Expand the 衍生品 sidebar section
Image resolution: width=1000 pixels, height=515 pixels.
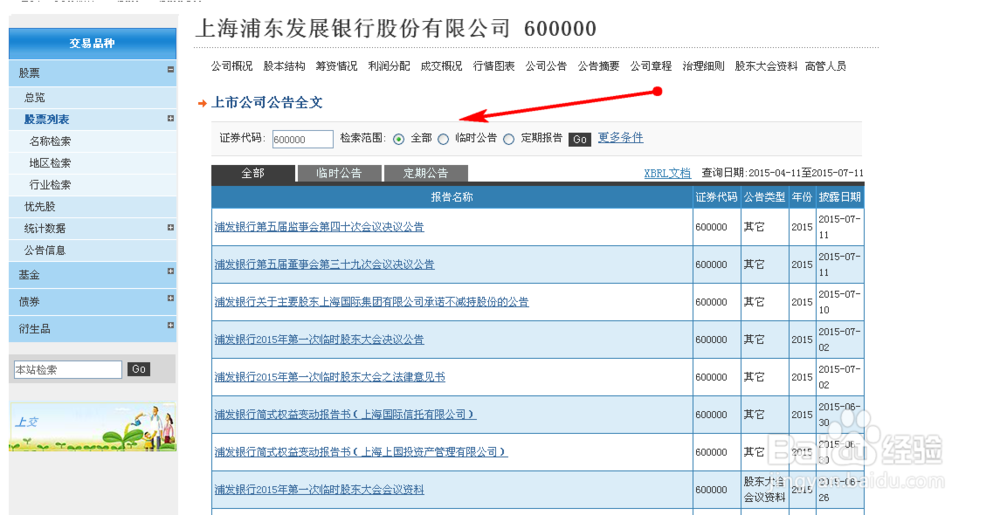(170, 325)
